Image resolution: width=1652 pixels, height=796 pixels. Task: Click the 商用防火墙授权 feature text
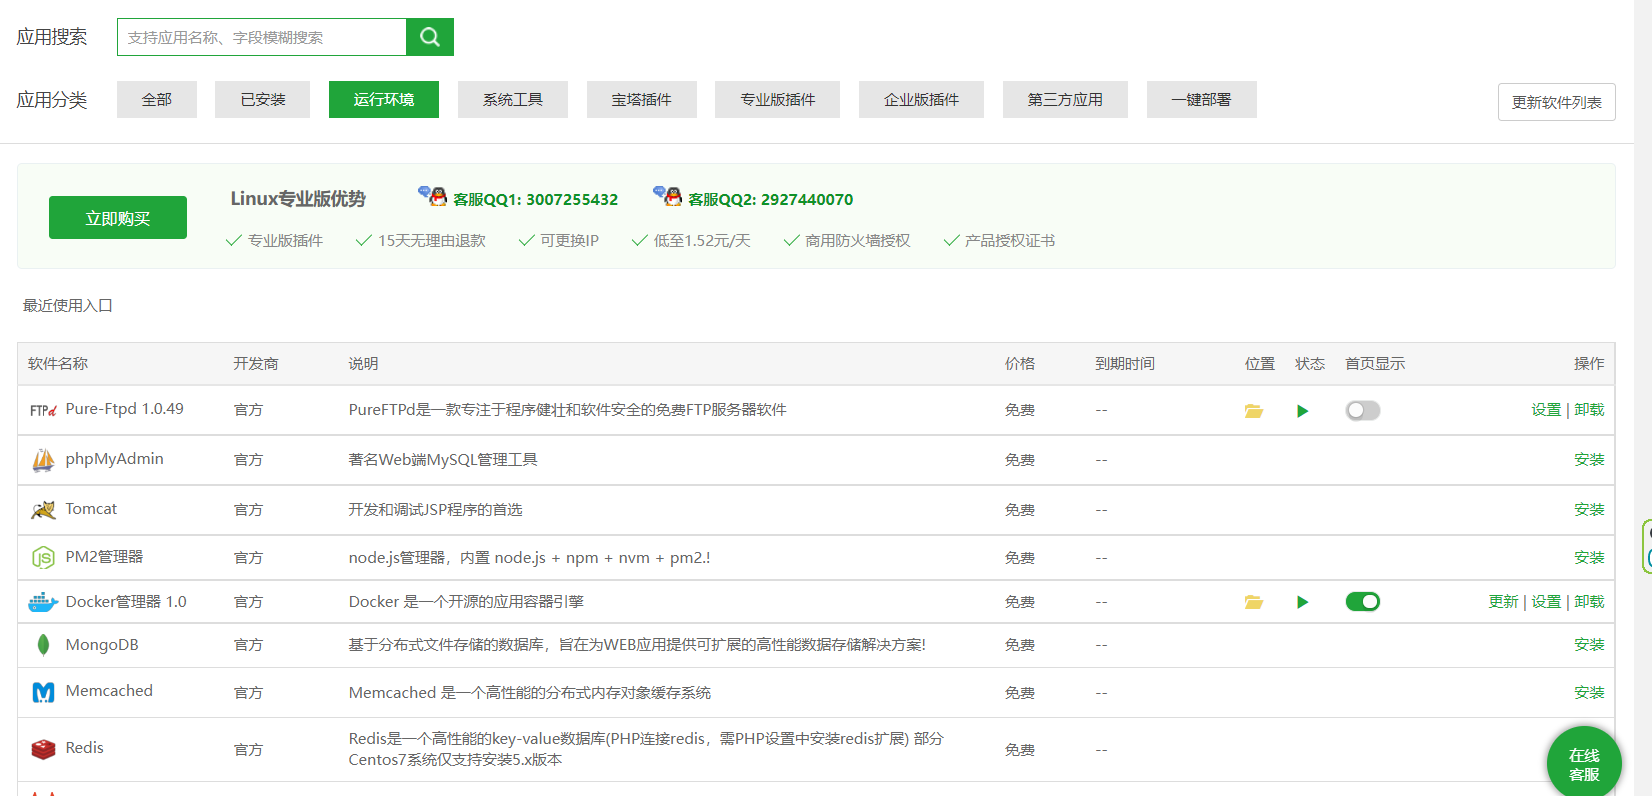858,240
